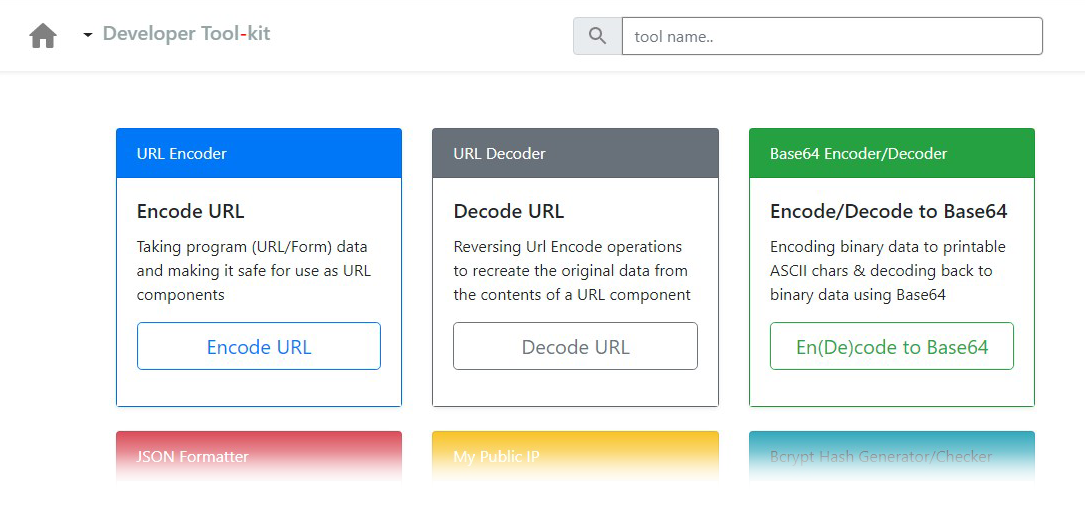Click the Decode URL card title
1085x521 pixels.
[x=509, y=211]
